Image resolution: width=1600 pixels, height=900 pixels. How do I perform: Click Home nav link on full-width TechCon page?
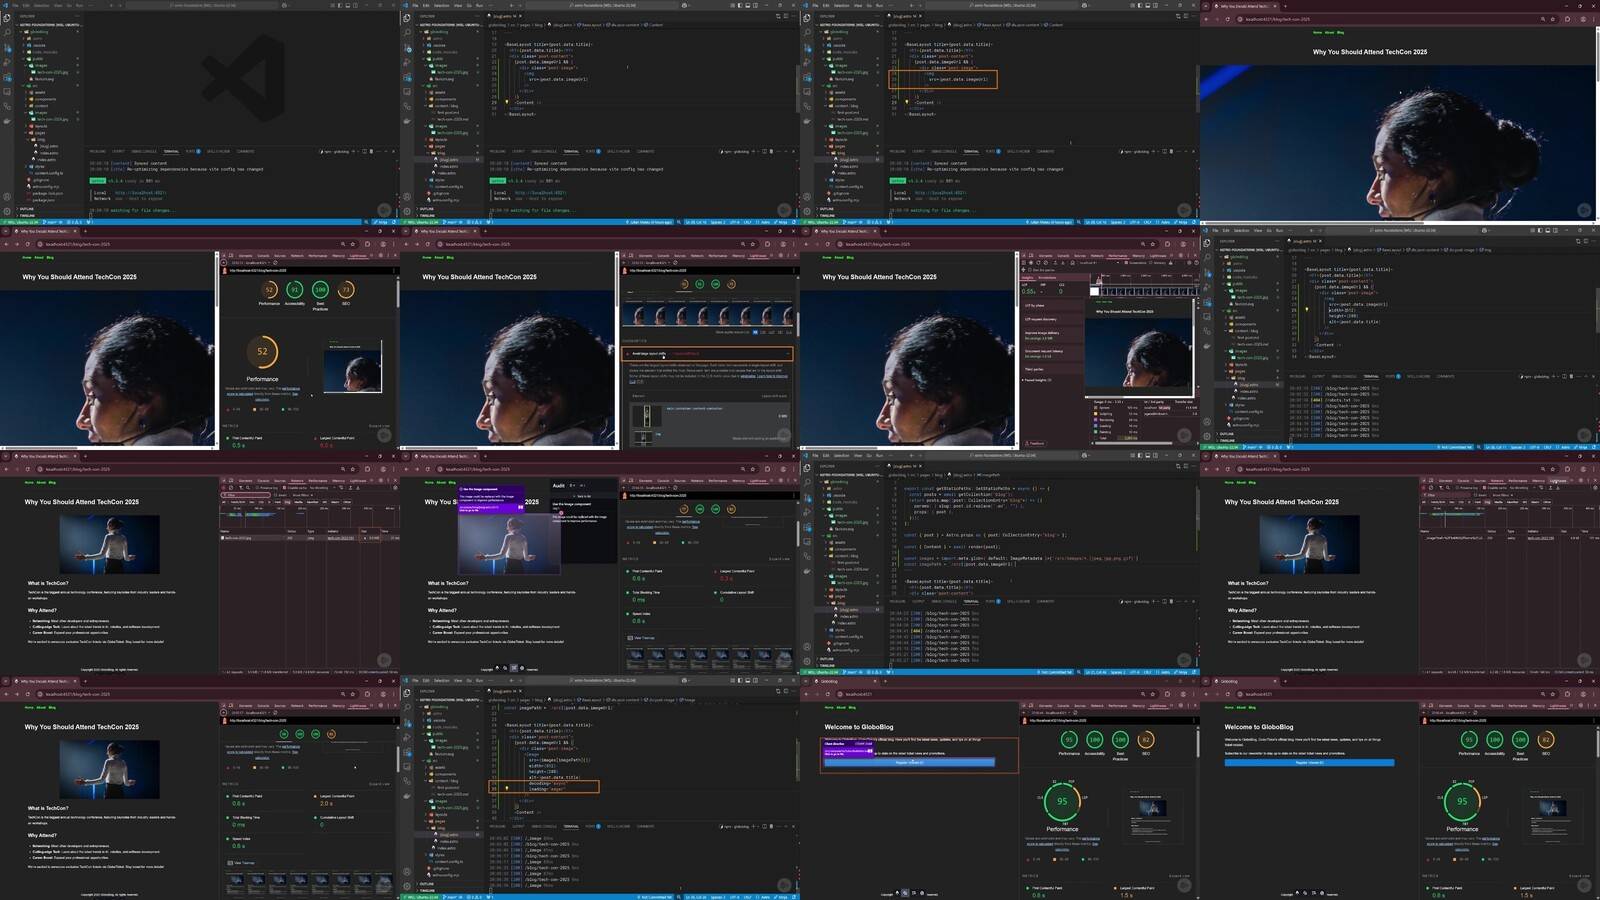pyautogui.click(x=1317, y=32)
